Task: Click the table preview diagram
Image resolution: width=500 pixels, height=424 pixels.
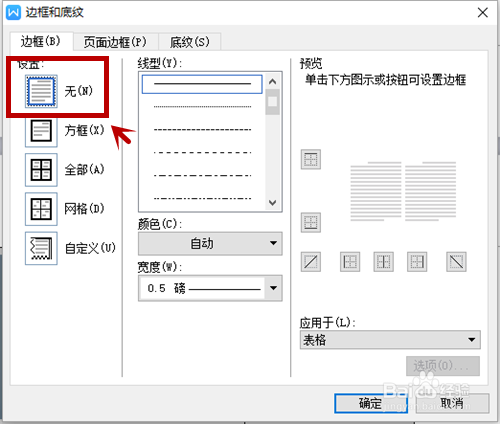Action: click(403, 191)
